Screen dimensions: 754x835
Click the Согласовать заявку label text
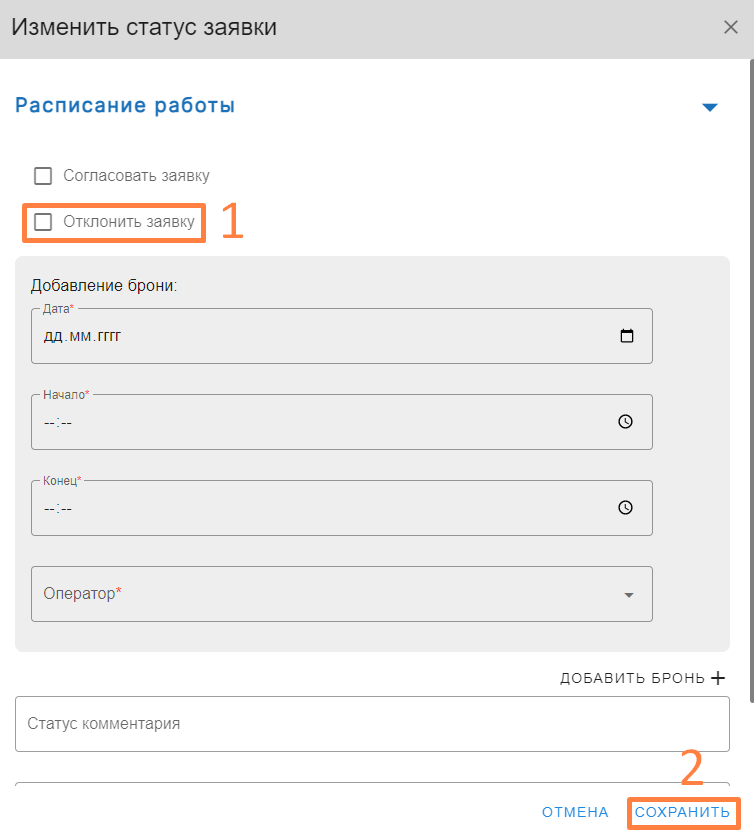pos(136,176)
